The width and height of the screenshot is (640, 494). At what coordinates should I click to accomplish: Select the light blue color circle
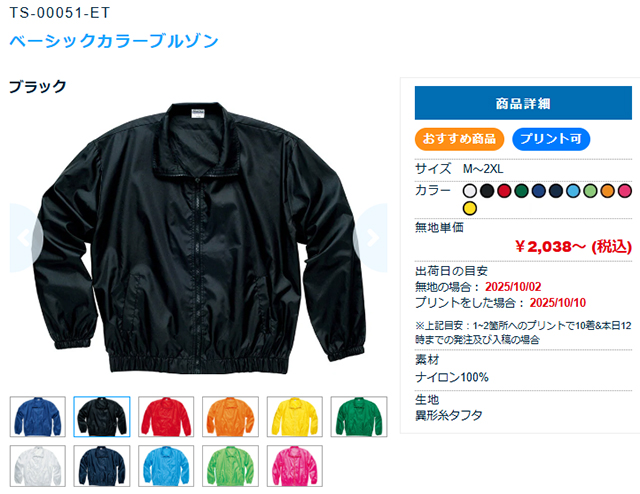click(573, 191)
